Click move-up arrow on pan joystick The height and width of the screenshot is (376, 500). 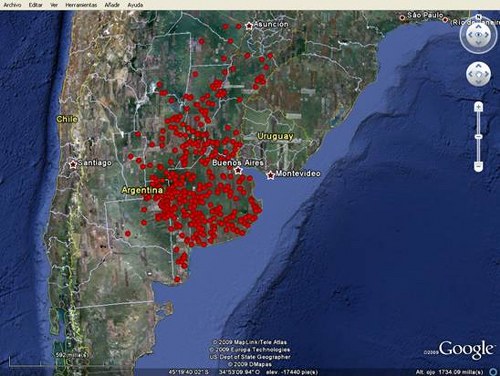point(478,66)
